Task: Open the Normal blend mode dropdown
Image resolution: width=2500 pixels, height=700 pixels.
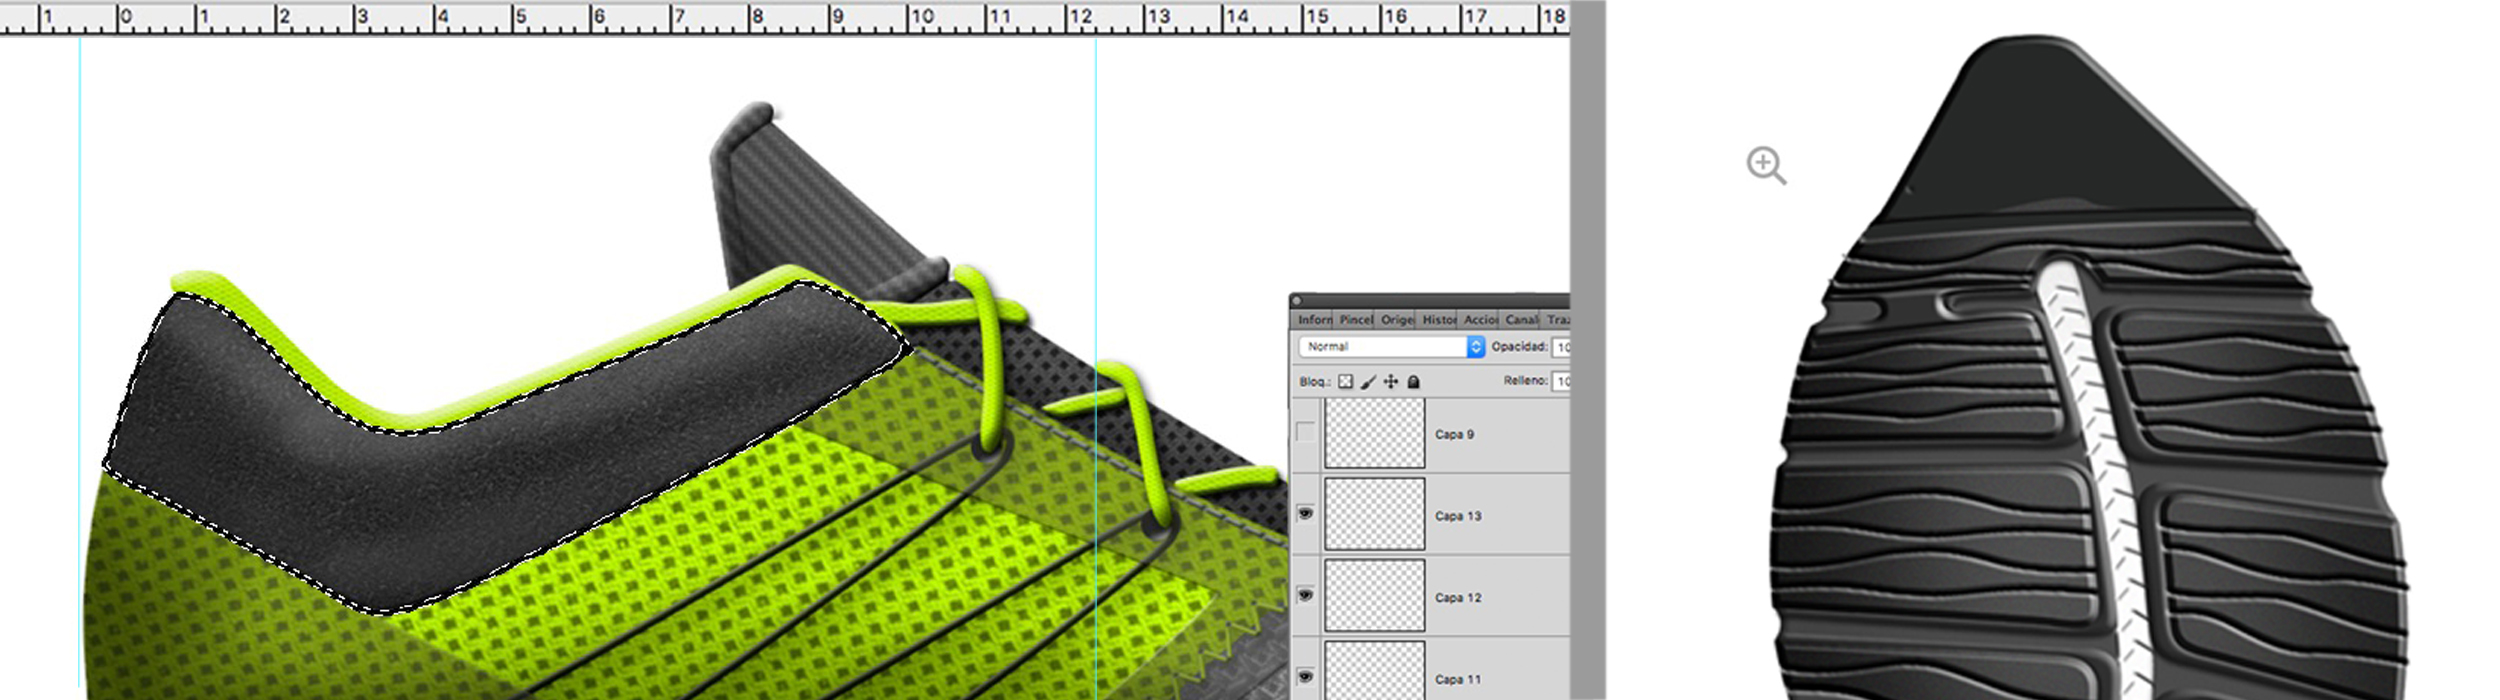Action: (x=1382, y=347)
